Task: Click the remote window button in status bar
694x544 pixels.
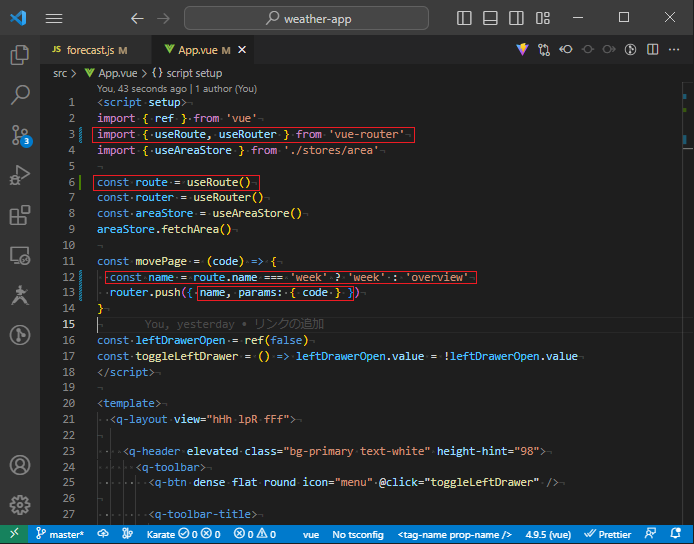Action: pyautogui.click(x=14, y=534)
